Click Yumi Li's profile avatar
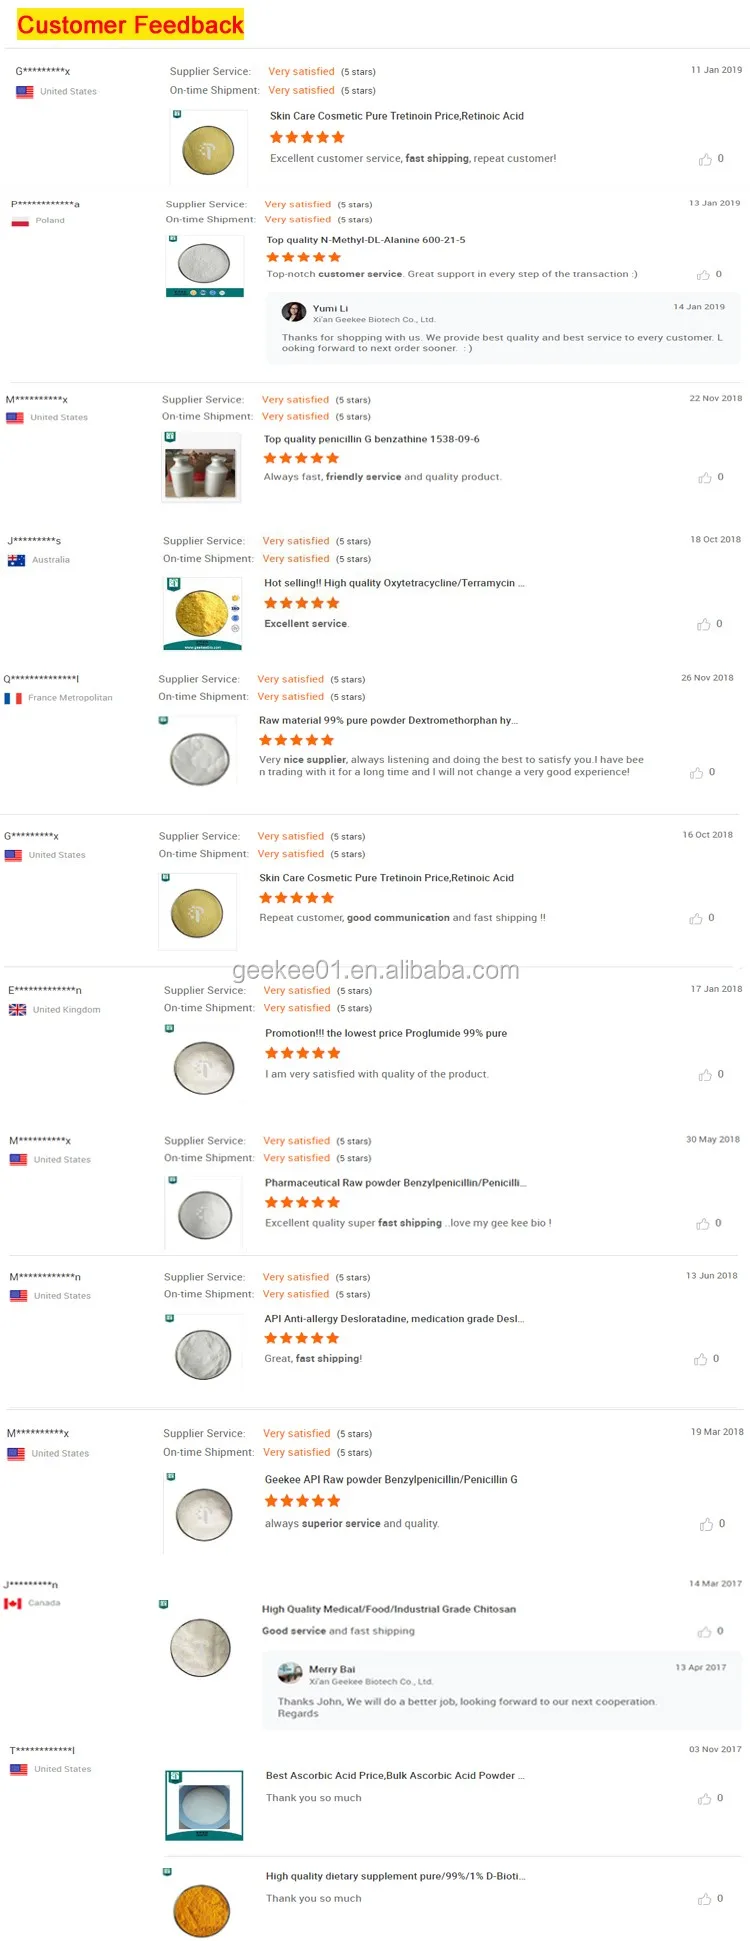Screen dimensions: 750x1941 (x=294, y=312)
